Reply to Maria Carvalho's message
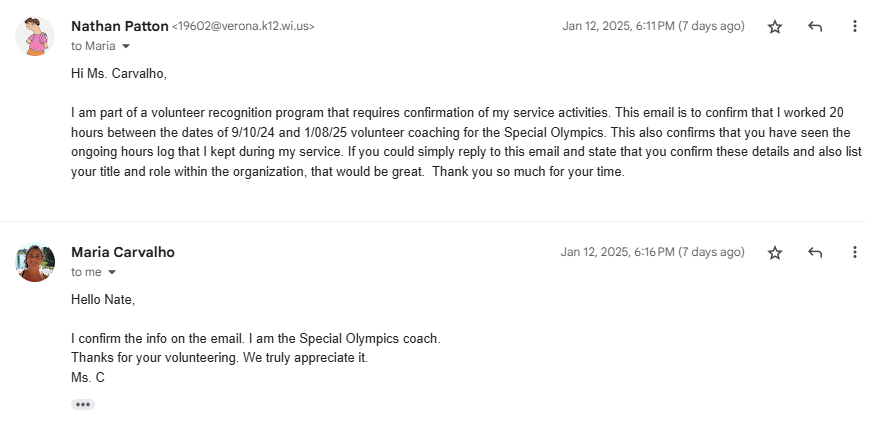The height and width of the screenshot is (433, 872). point(815,253)
